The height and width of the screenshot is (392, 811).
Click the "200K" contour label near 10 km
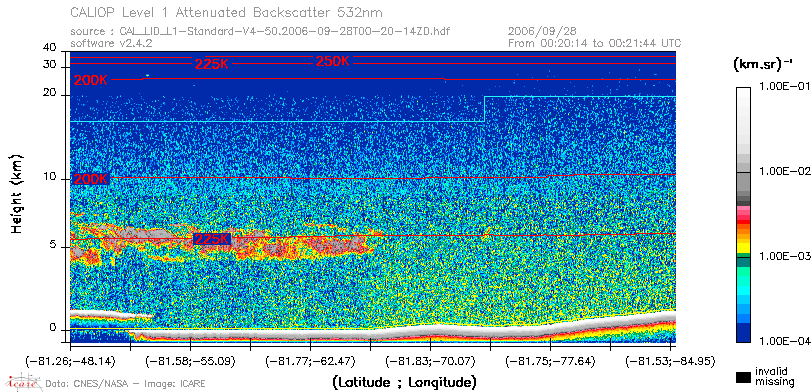coord(91,179)
